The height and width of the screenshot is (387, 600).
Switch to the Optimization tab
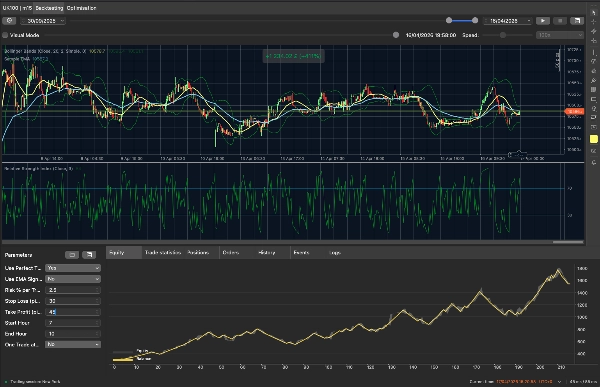(81, 8)
